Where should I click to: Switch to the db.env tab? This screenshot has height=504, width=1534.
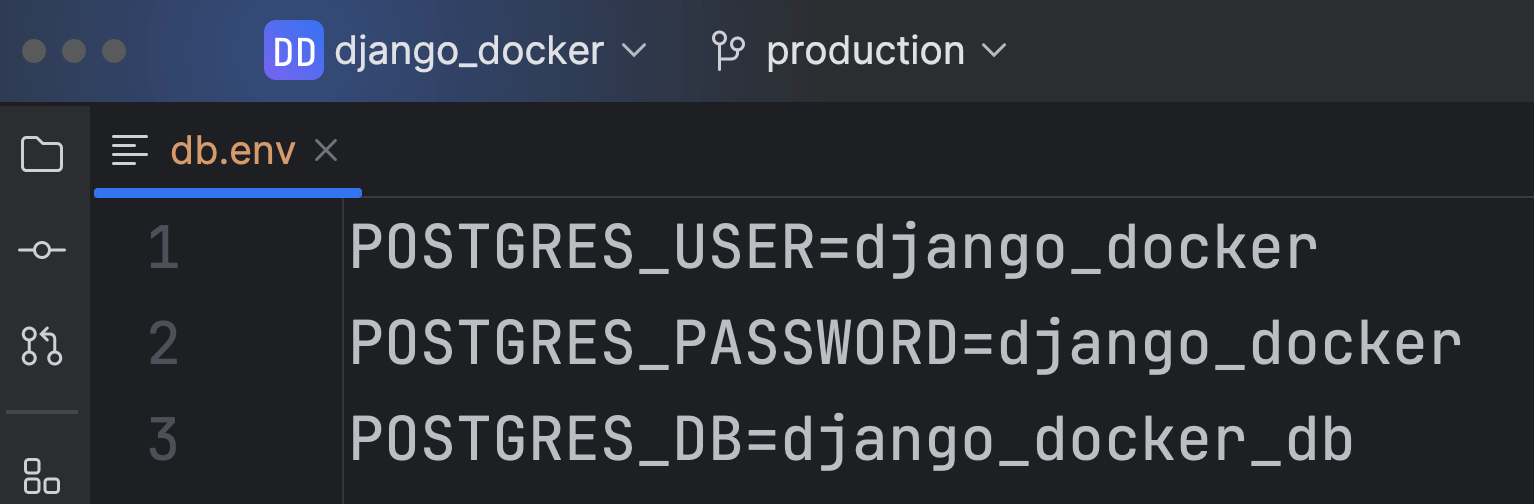point(233,151)
